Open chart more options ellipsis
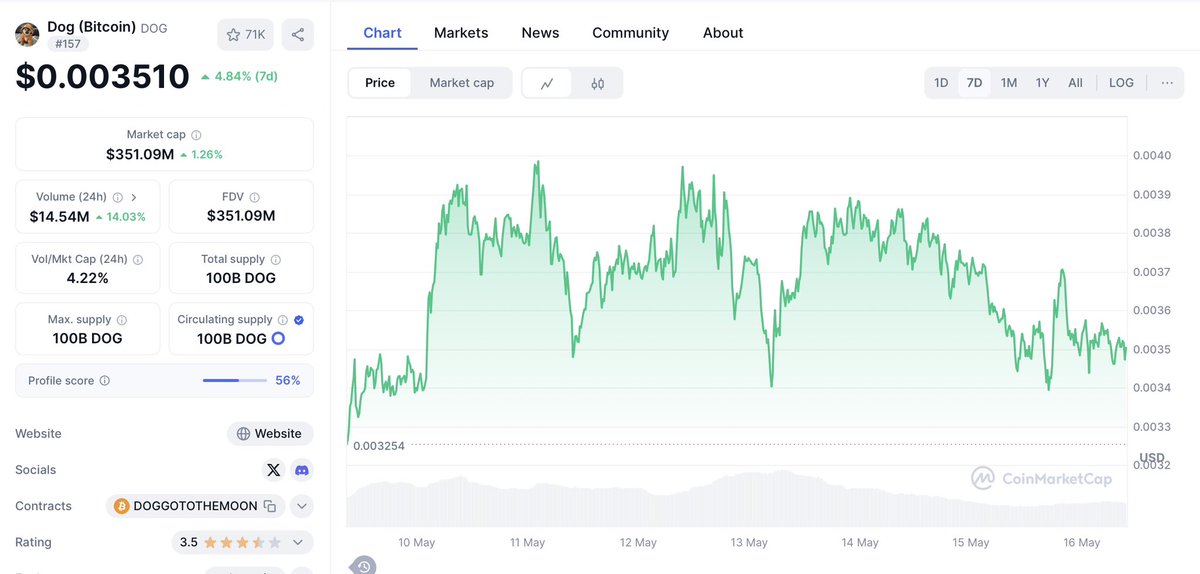1200x574 pixels. pos(1167,83)
